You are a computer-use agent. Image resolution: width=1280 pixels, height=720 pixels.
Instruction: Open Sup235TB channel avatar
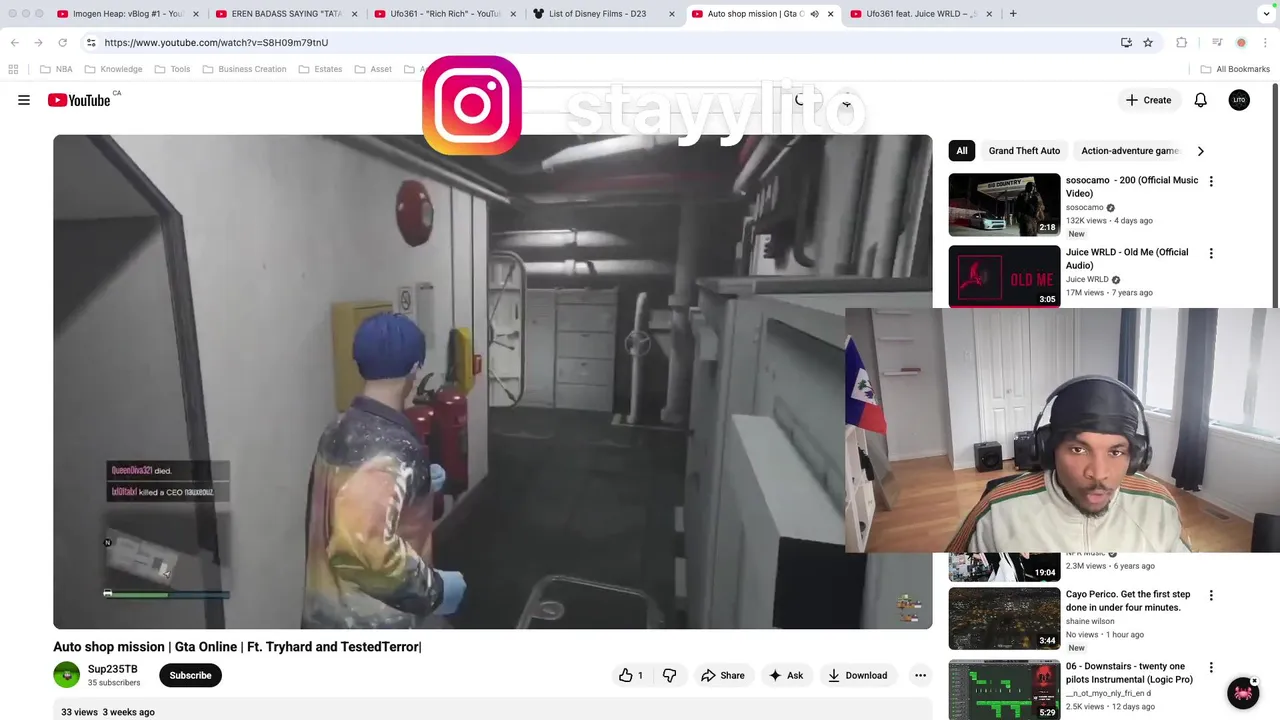66,675
